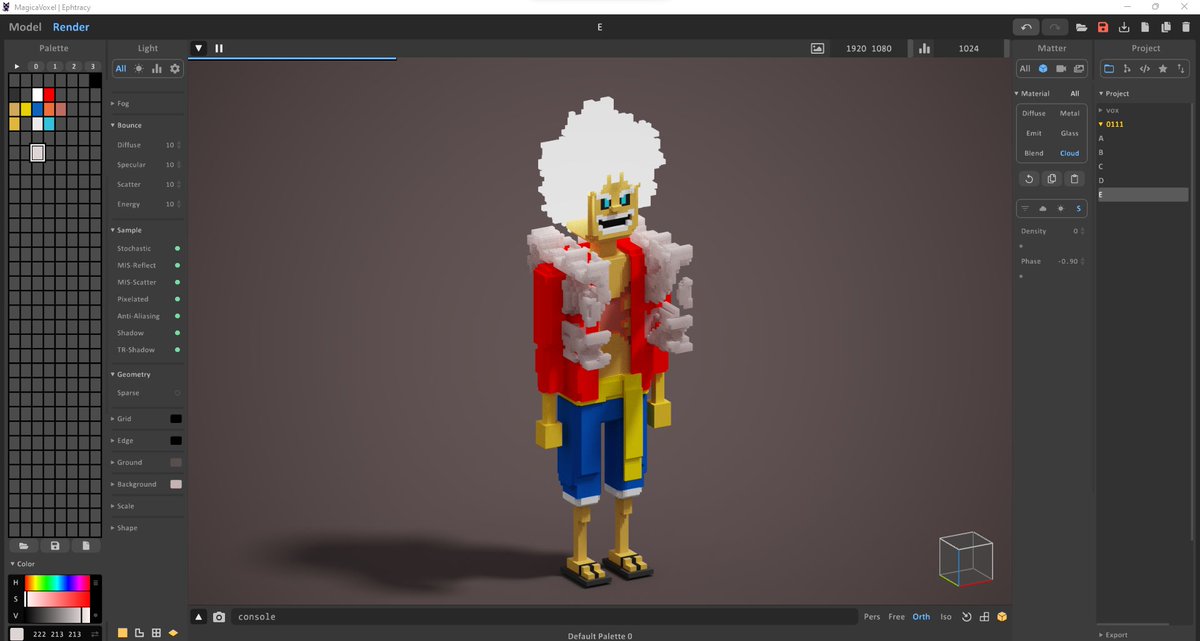This screenshot has height=641, width=1200.
Task: Switch to the Render tab
Action: [x=71, y=27]
